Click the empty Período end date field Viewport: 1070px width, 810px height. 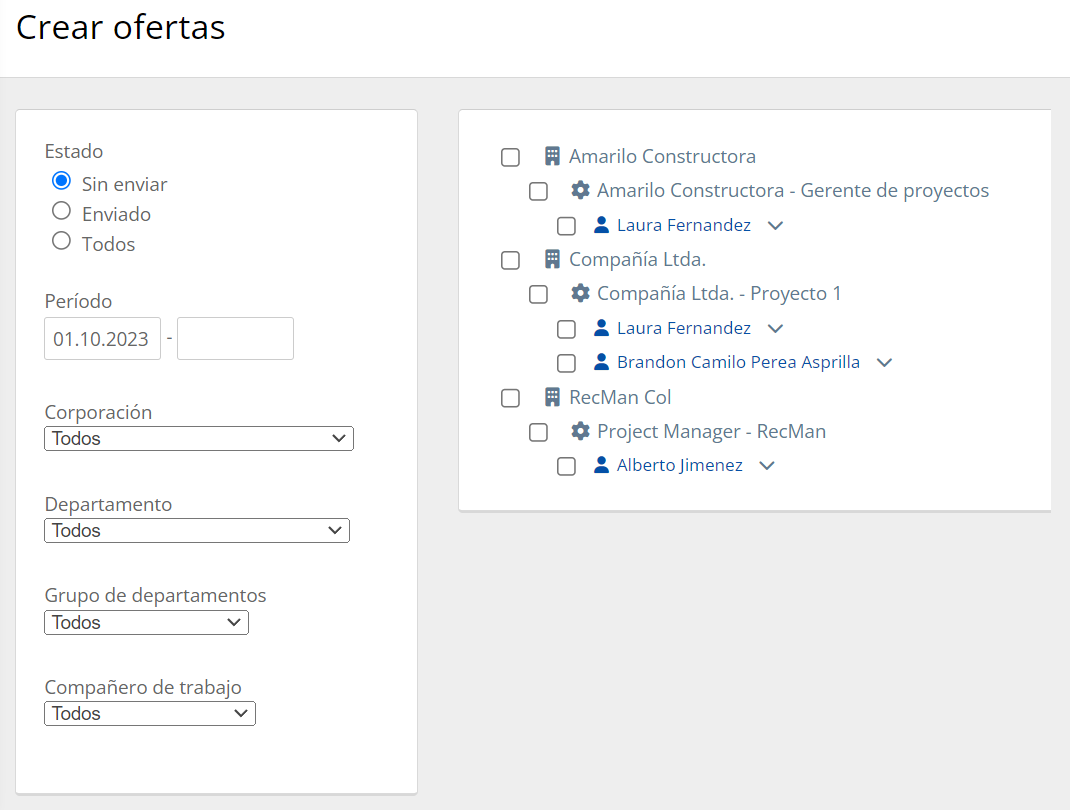point(235,339)
